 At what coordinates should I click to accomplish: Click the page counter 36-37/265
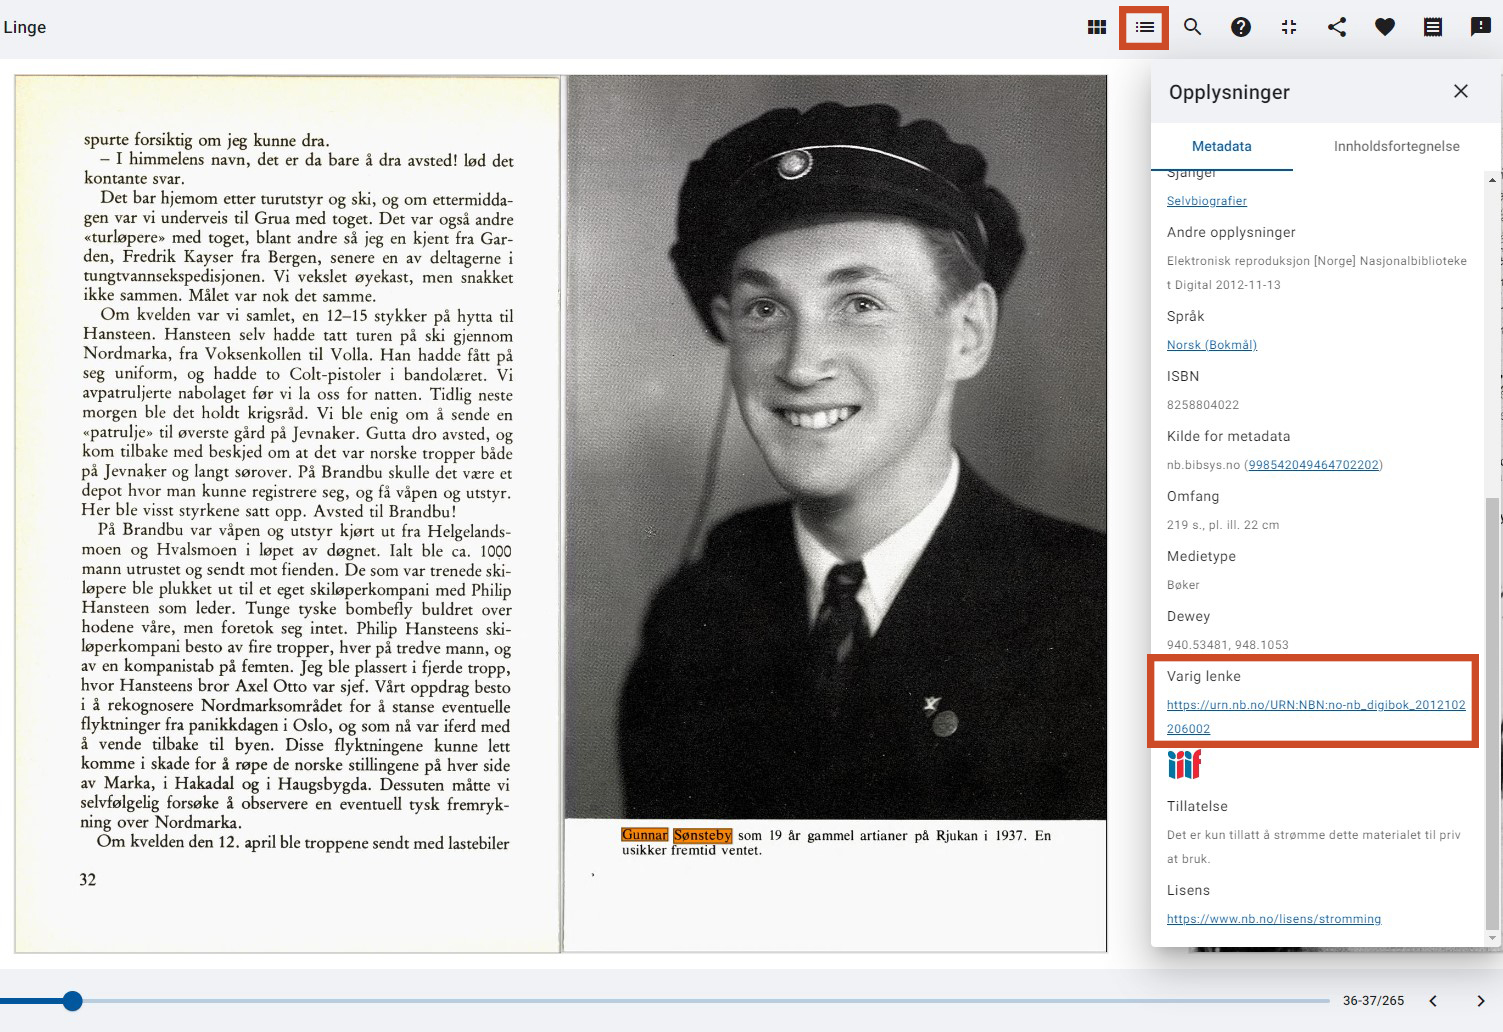tap(1373, 1001)
